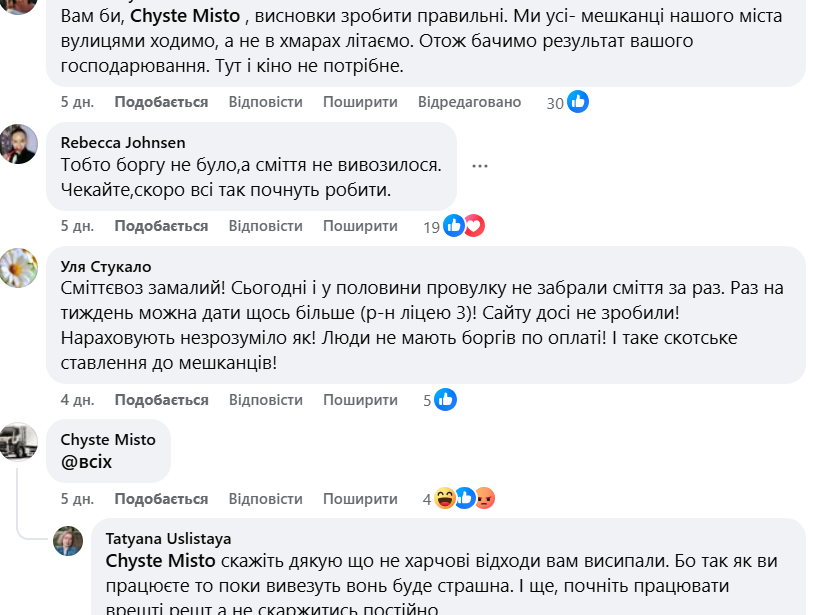Open Tatyana Uslistaya's profile avatar

pos(68,541)
